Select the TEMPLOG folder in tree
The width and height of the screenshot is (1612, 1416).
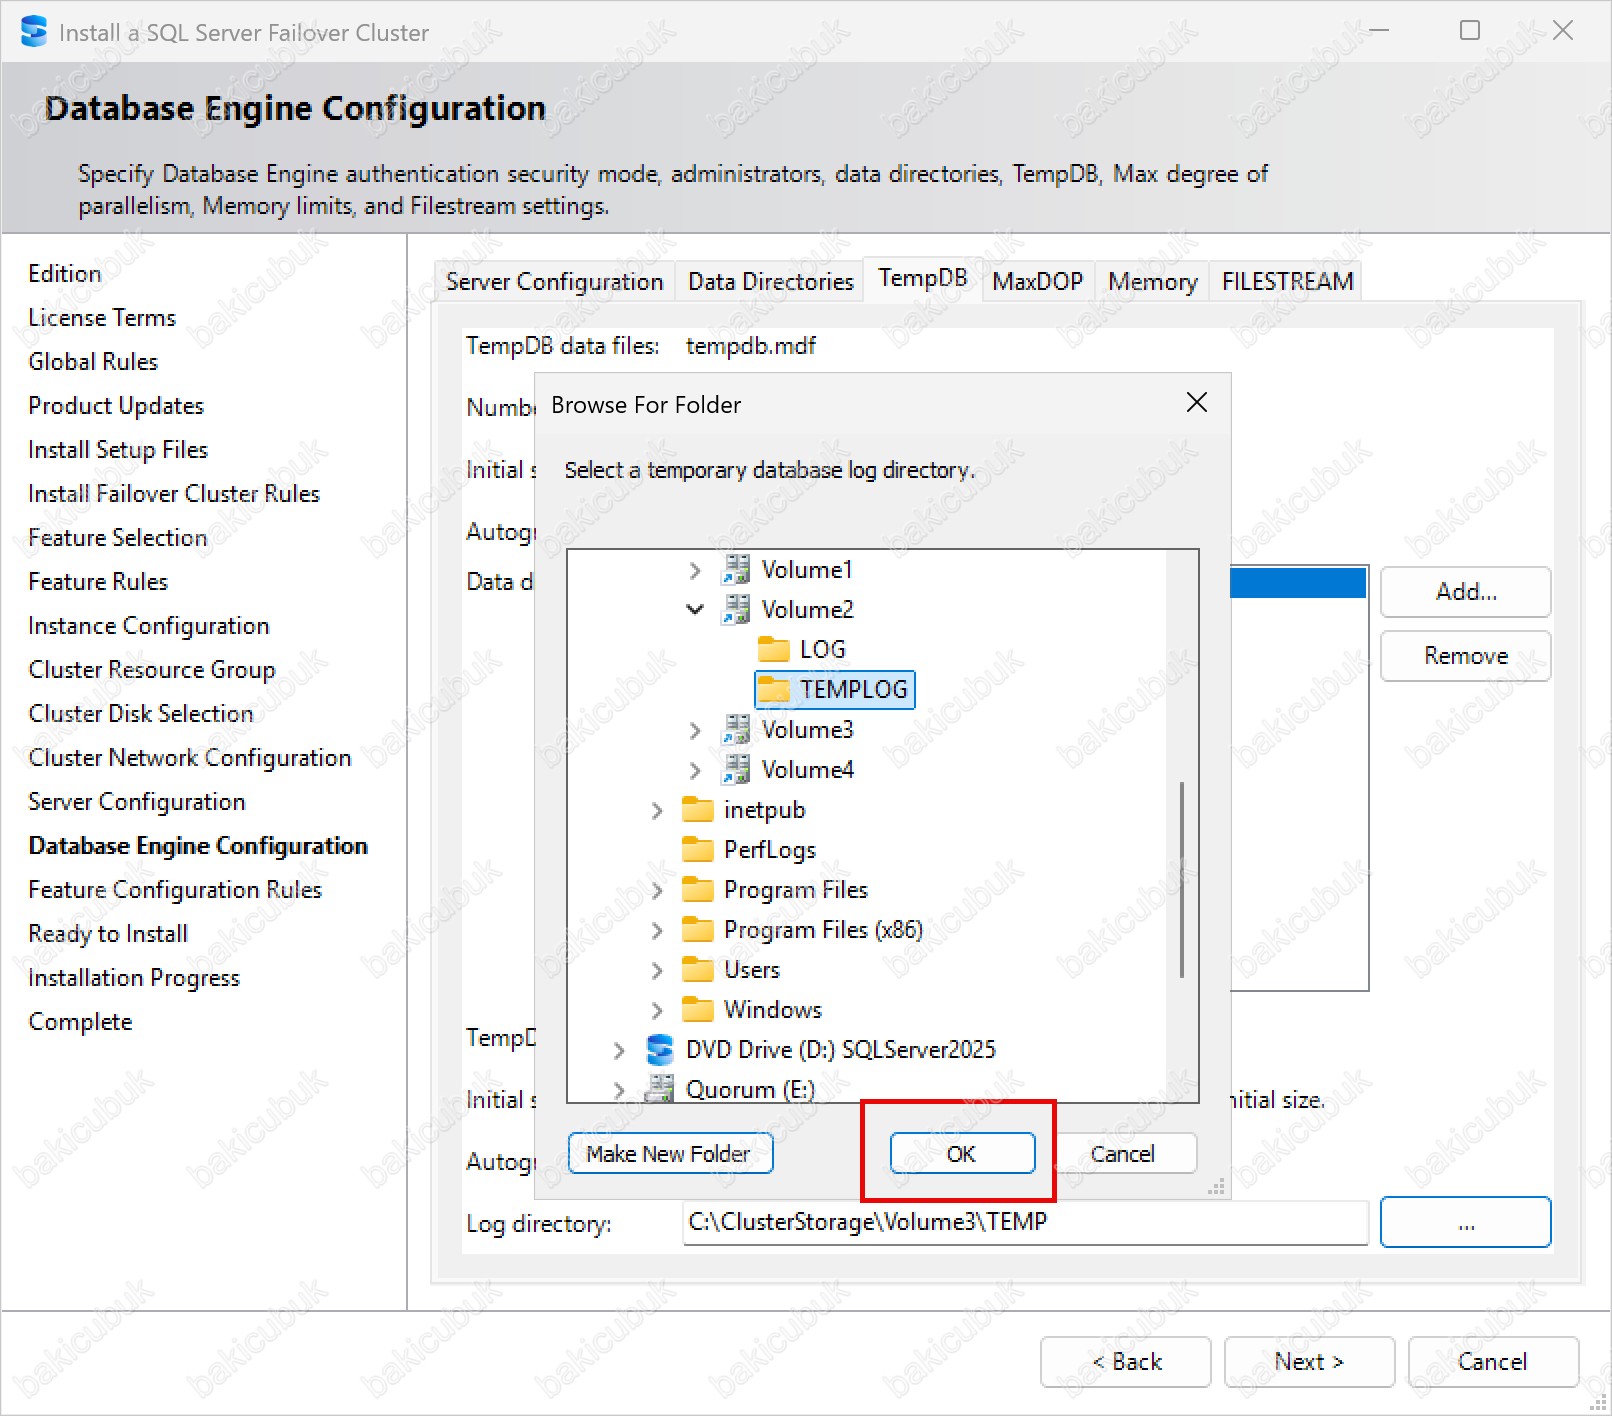(852, 689)
